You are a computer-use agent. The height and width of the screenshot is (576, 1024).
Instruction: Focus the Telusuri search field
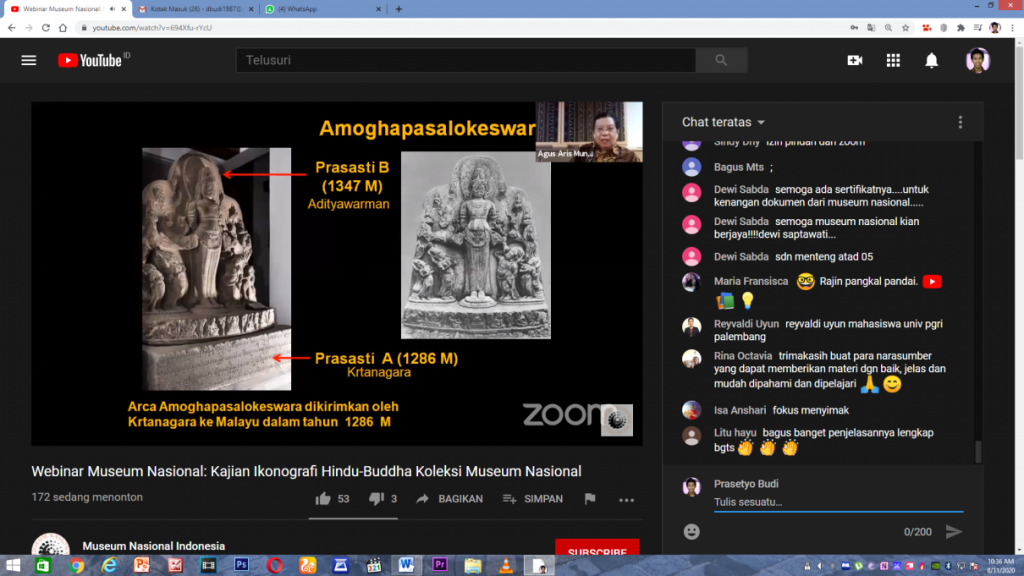click(465, 60)
